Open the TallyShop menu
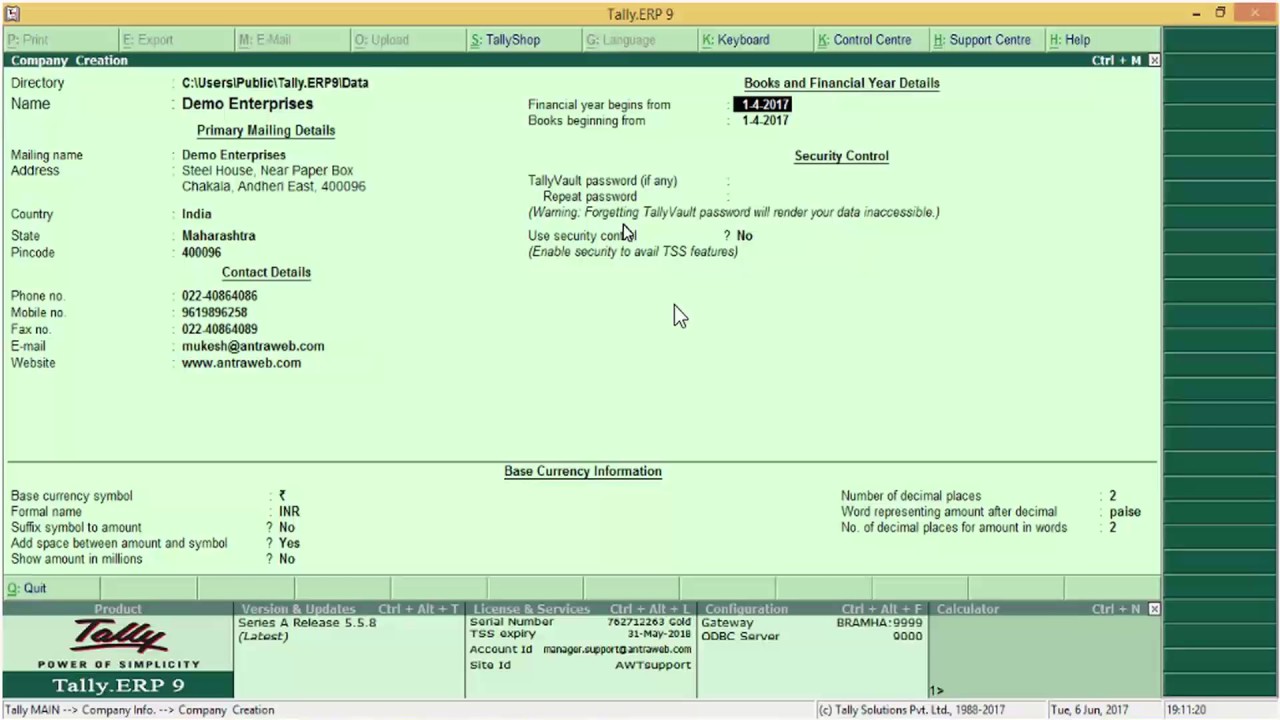The width and height of the screenshot is (1280, 720). pyautogui.click(x=506, y=40)
